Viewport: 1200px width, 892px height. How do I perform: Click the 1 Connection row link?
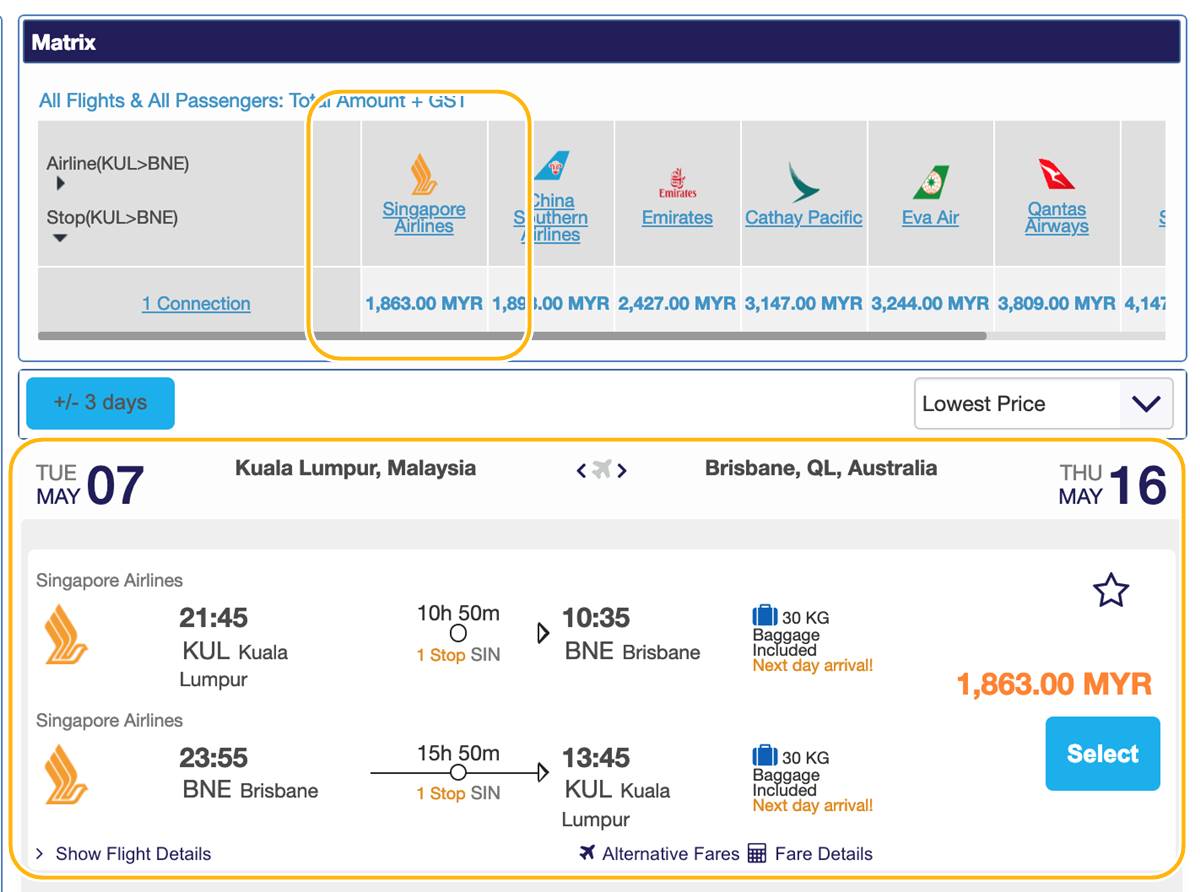pyautogui.click(x=196, y=304)
